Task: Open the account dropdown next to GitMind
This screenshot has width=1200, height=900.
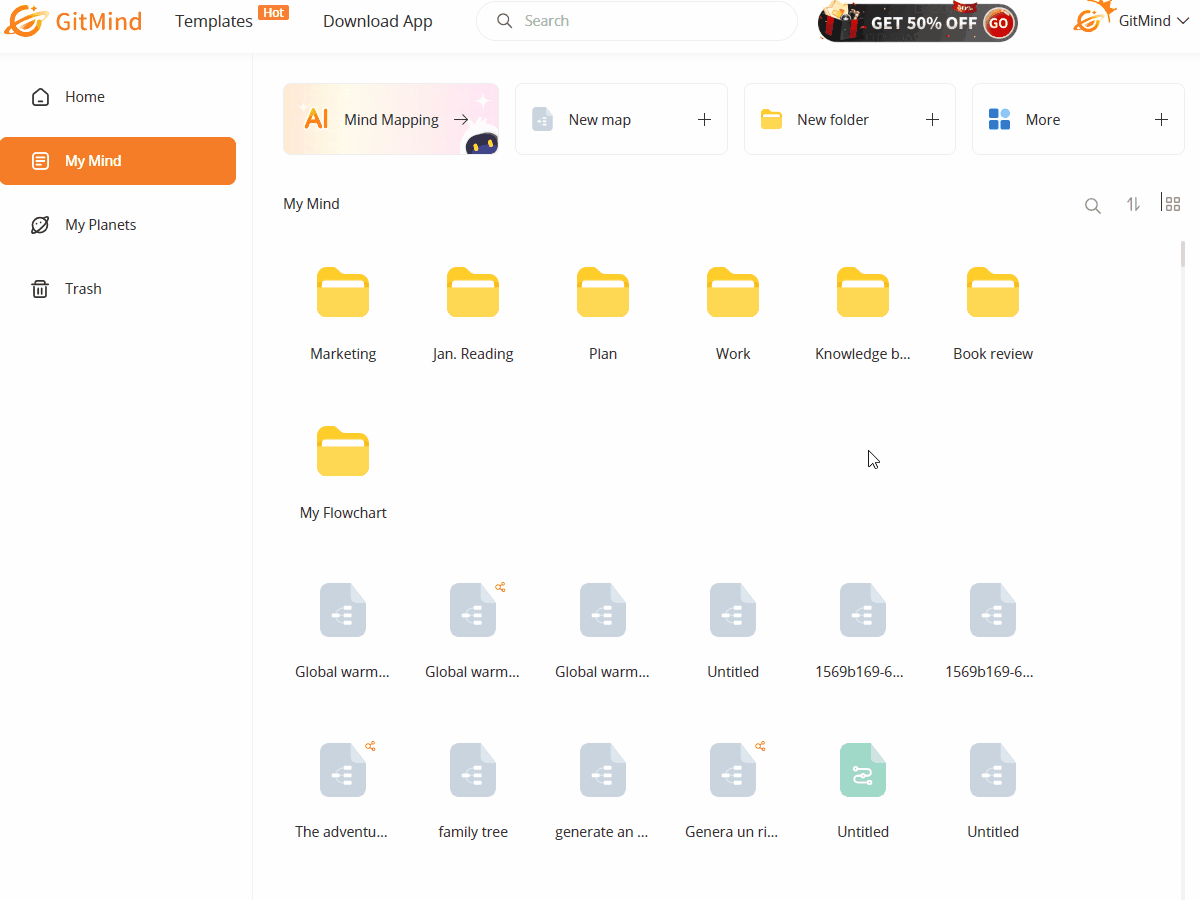Action: (1185, 19)
